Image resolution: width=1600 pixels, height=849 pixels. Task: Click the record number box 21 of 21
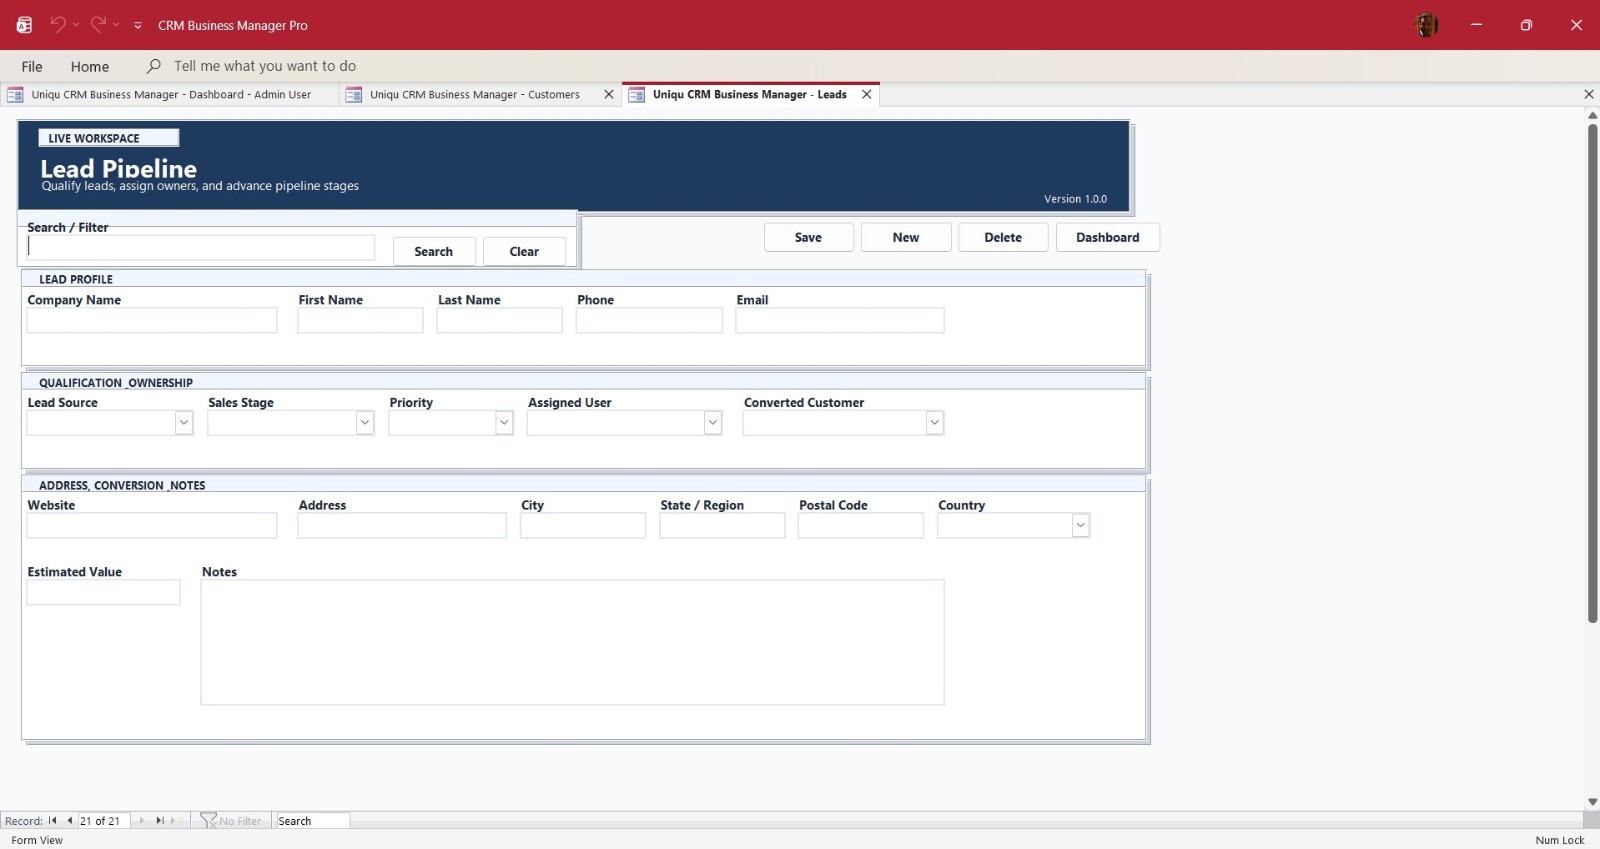pos(105,821)
